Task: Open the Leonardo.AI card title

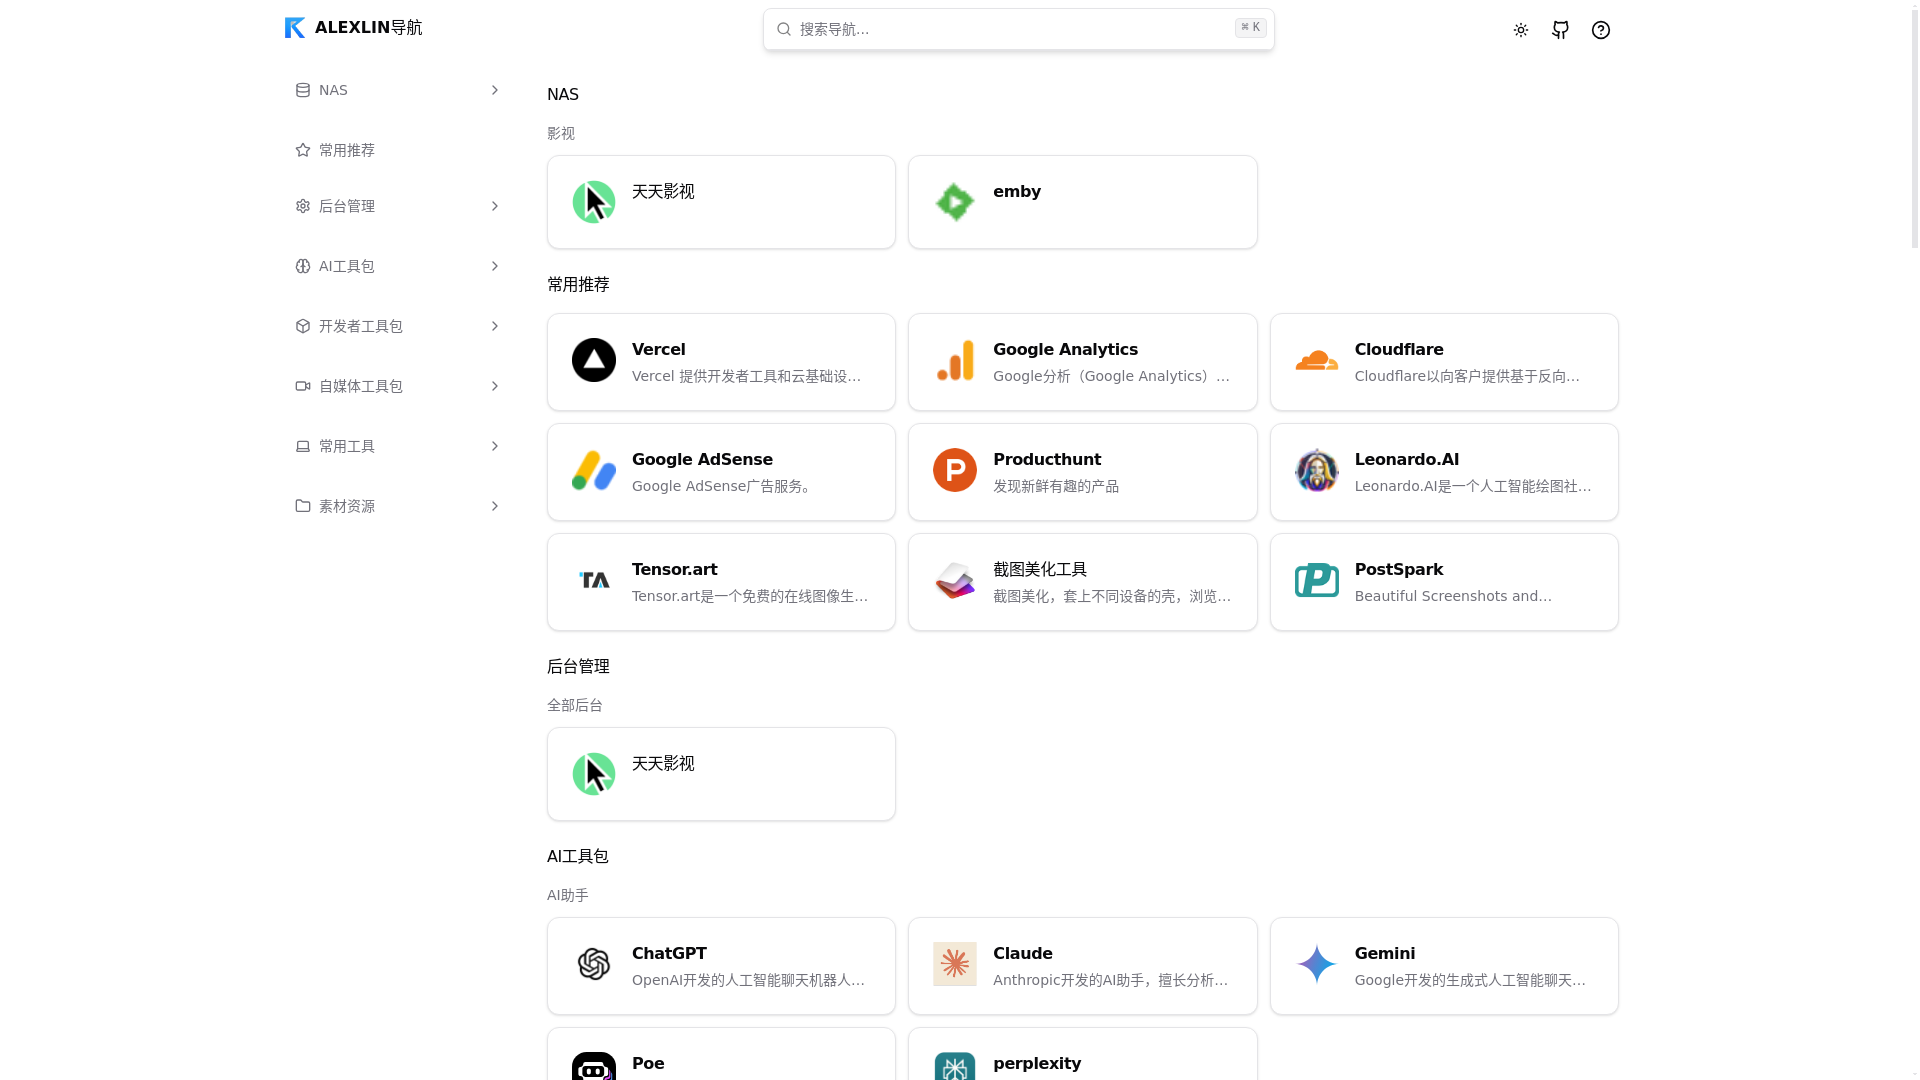Action: [1407, 459]
